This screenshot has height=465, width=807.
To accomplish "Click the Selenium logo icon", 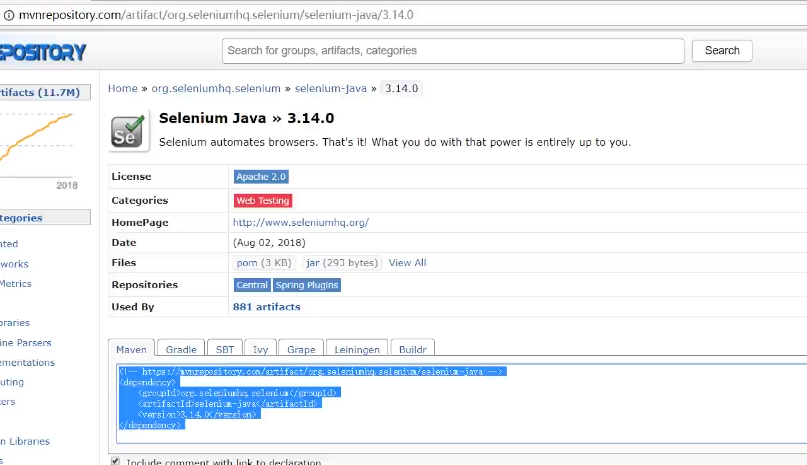I will [x=129, y=131].
